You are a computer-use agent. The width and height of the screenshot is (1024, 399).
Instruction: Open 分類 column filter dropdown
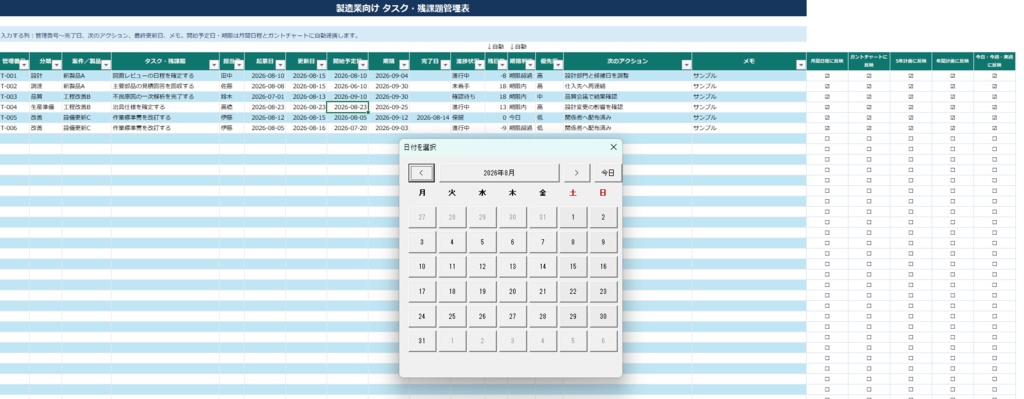(56, 65)
